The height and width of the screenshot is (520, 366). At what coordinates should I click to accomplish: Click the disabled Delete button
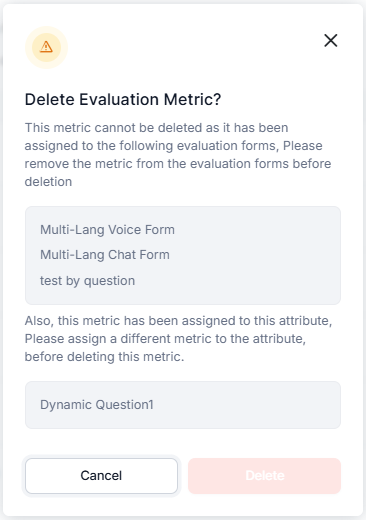click(265, 476)
